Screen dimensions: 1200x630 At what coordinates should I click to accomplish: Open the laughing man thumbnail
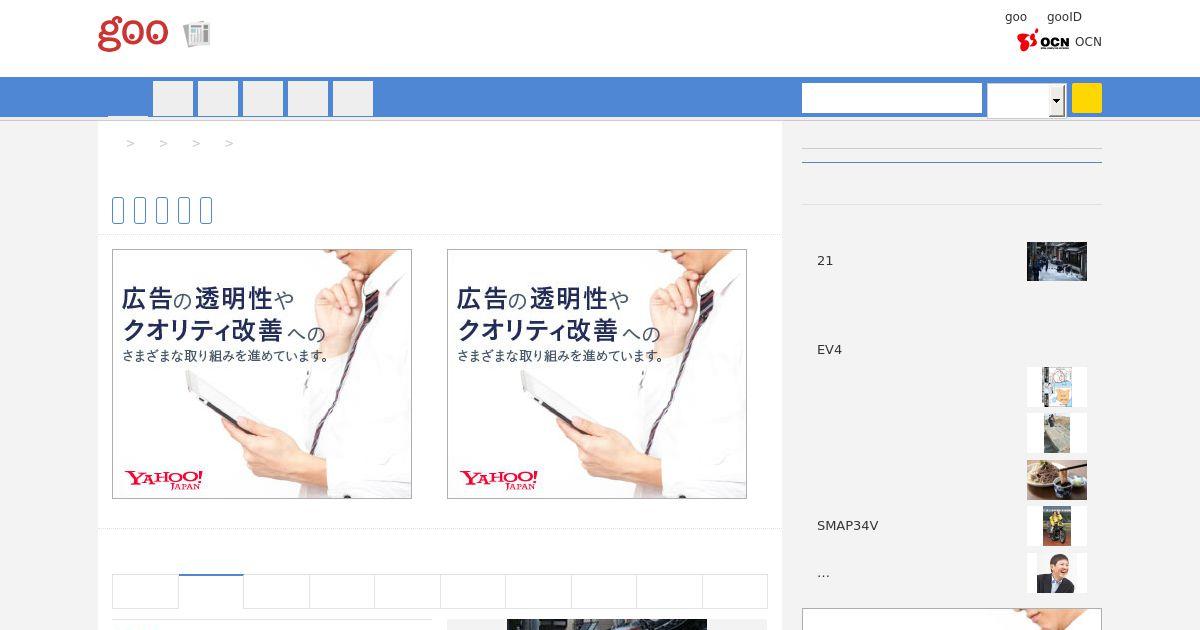[1057, 573]
